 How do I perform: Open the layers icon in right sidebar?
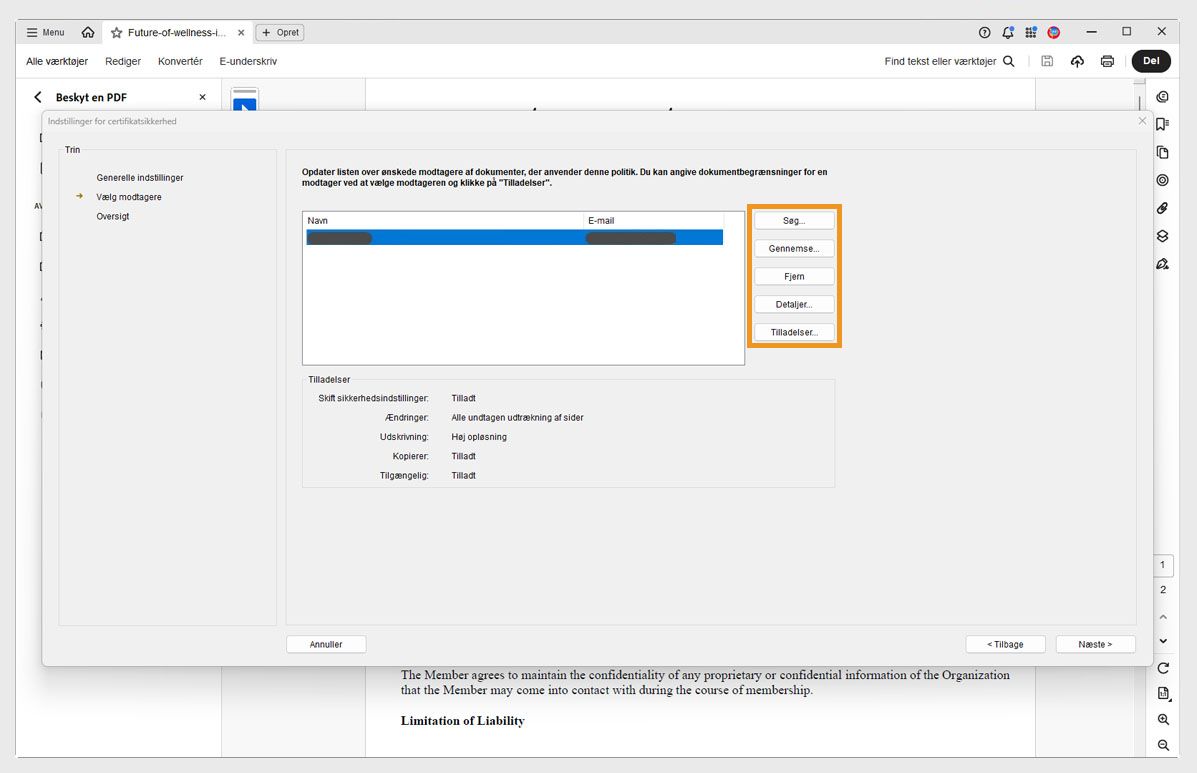click(1163, 236)
